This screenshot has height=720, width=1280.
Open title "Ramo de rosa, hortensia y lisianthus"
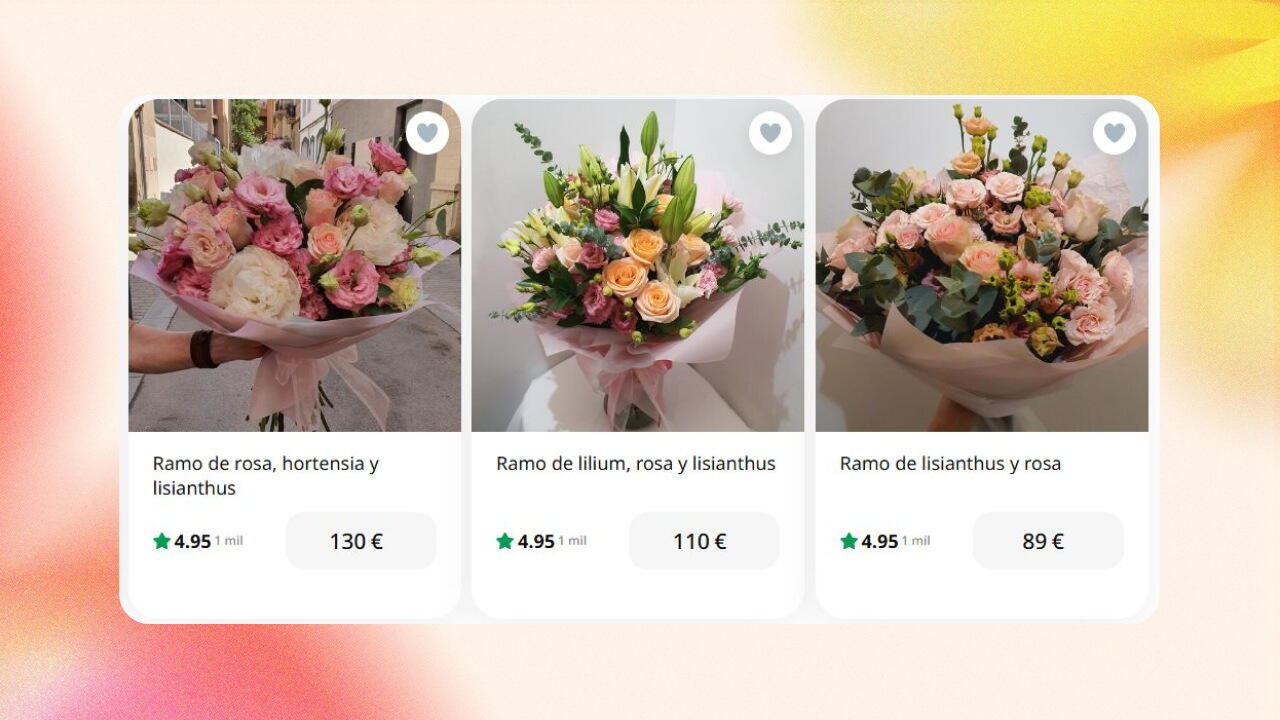[x=266, y=476]
